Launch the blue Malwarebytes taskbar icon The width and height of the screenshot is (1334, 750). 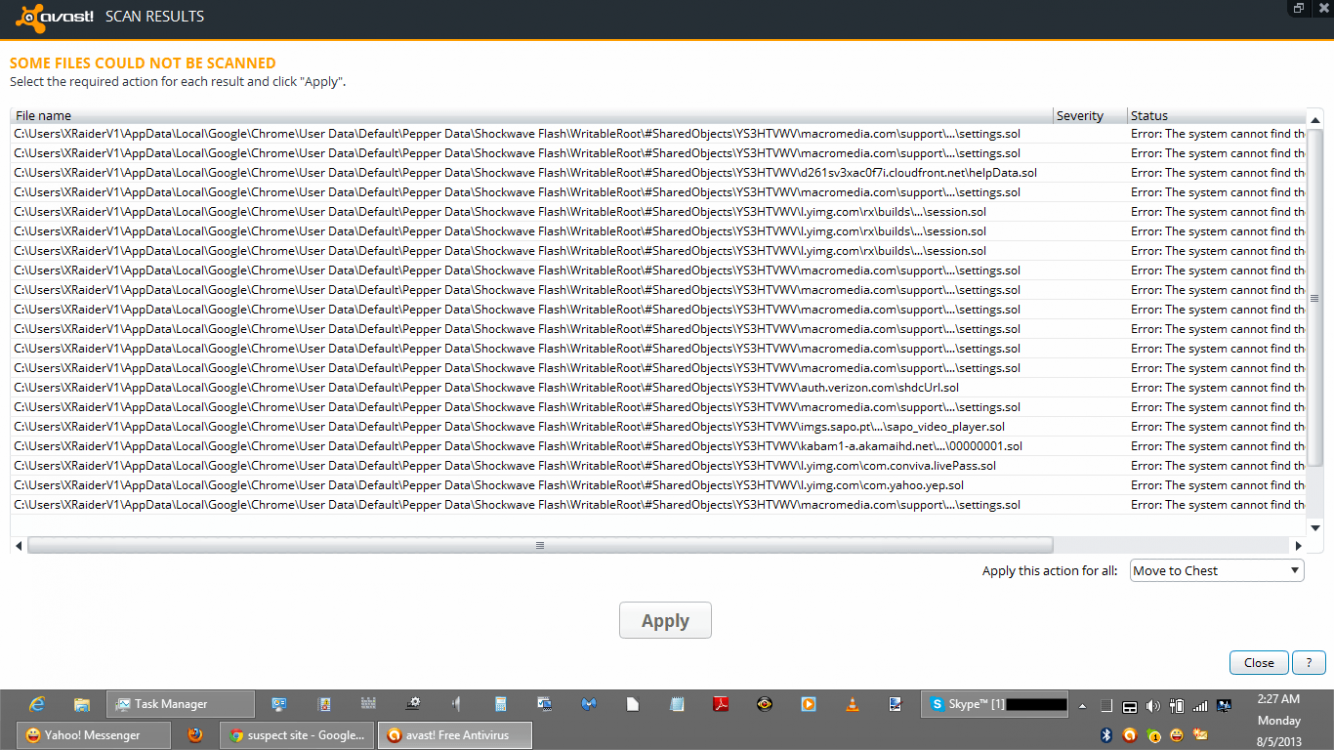click(589, 704)
